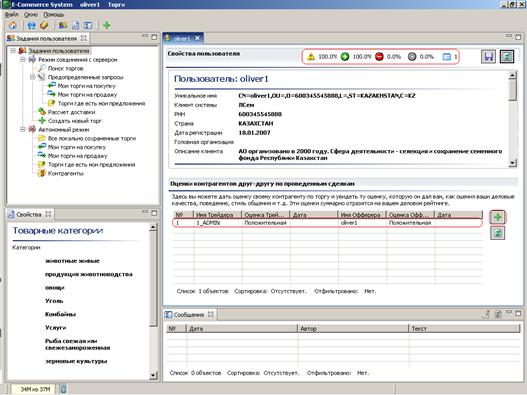Click the home icon in the toolbar
Viewport: 527px width, 395px height.
12,25
